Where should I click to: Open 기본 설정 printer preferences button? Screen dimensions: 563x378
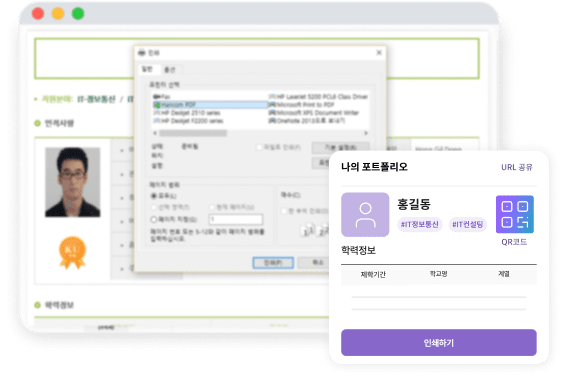click(x=340, y=147)
